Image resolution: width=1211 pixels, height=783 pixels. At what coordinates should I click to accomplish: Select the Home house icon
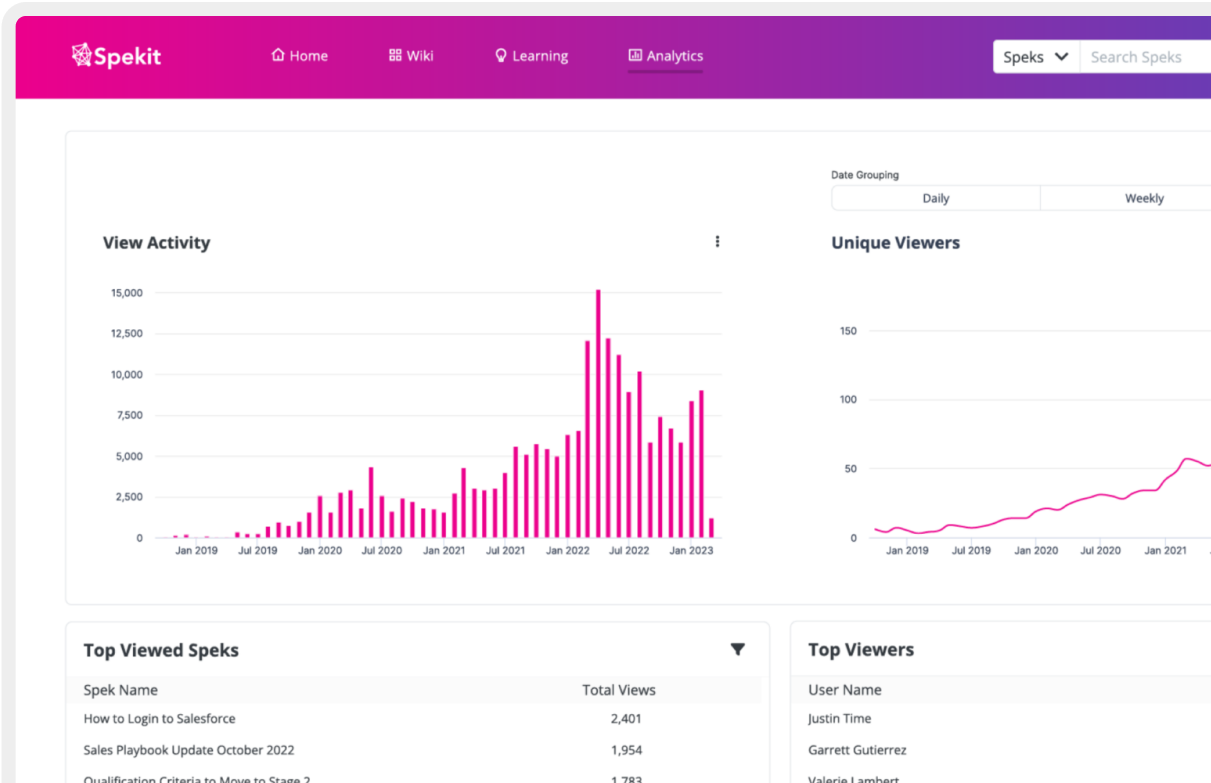[277, 55]
